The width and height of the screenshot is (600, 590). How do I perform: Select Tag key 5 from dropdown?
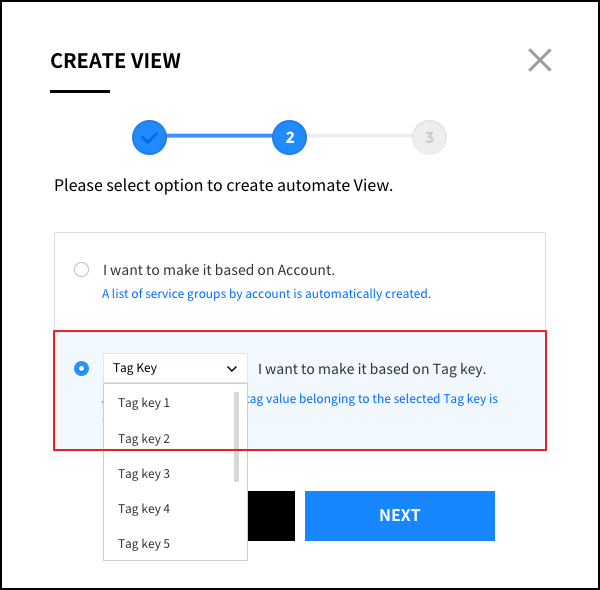coord(145,543)
